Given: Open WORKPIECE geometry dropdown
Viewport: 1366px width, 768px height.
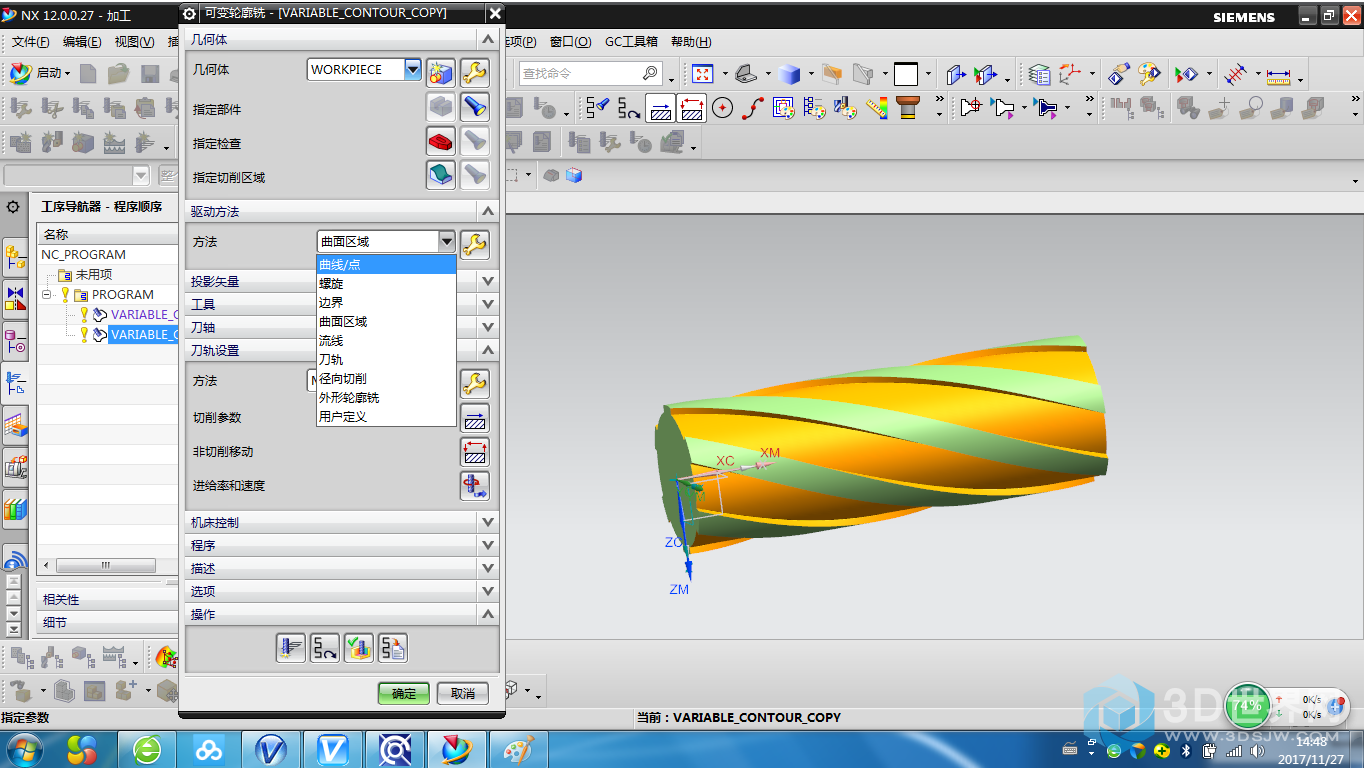Looking at the screenshot, I should pos(413,69).
